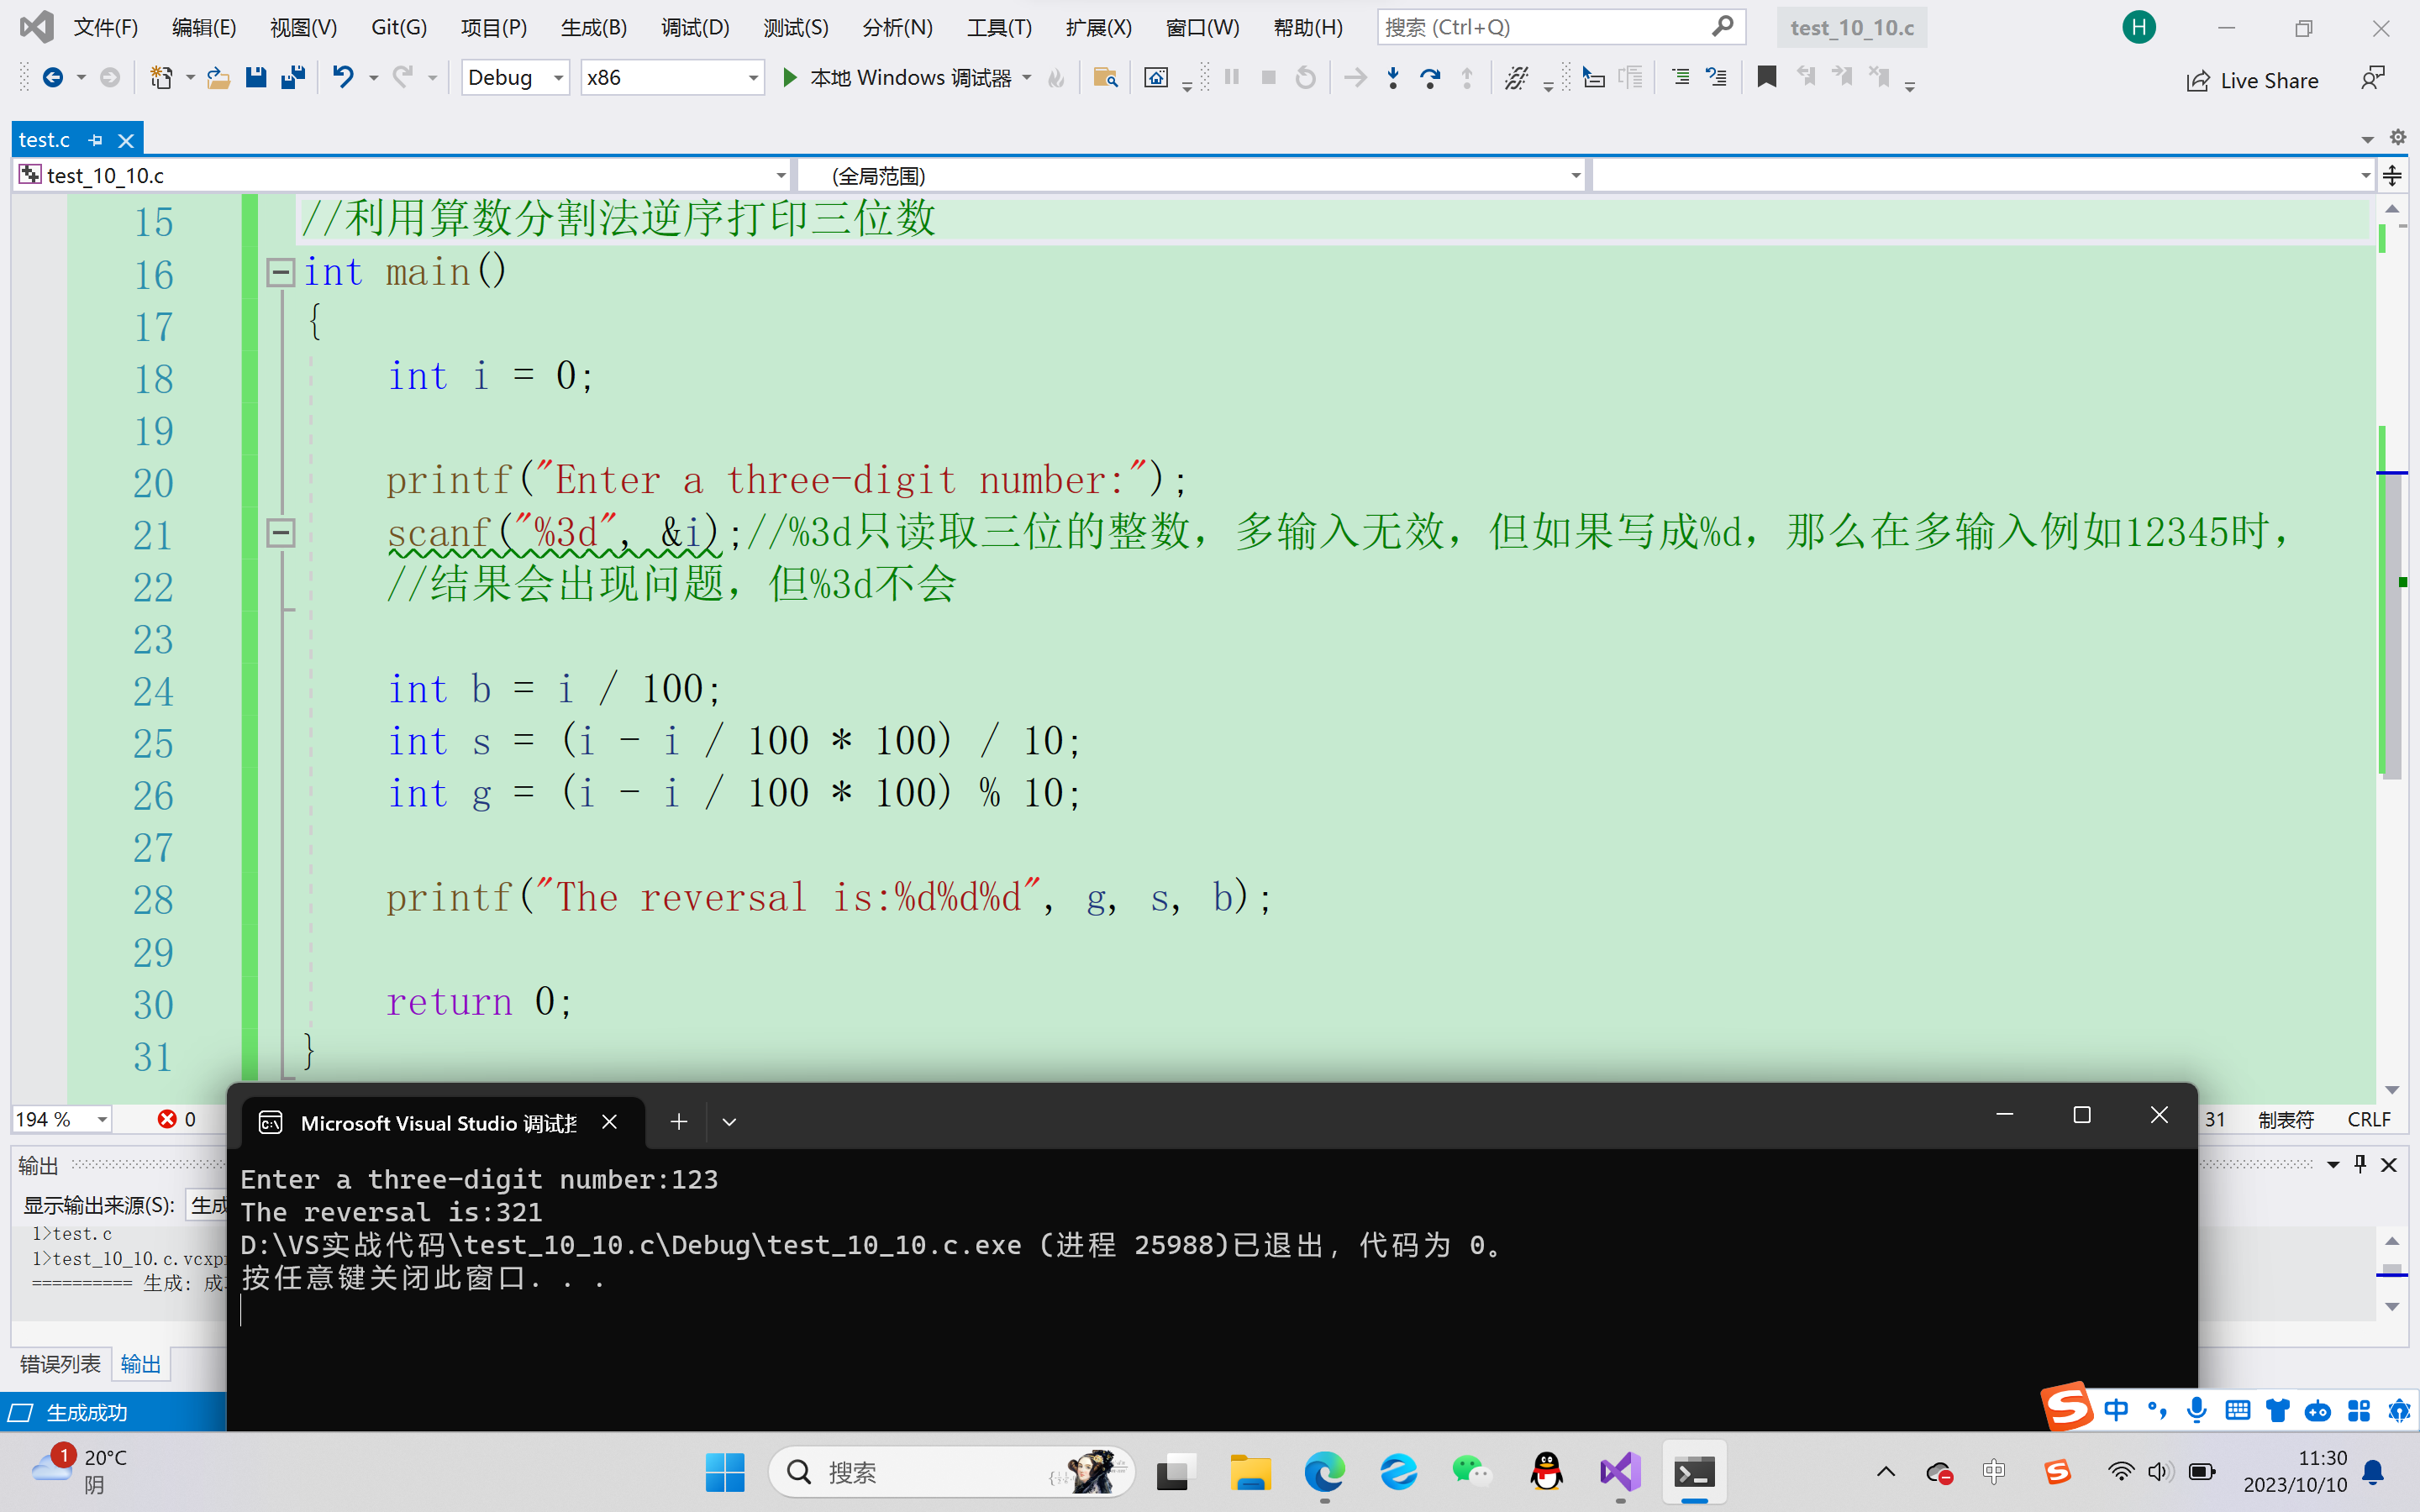Viewport: 2420px width, 1512px height.
Task: Open the x86 platform dropdown
Action: pyautogui.click(x=753, y=77)
